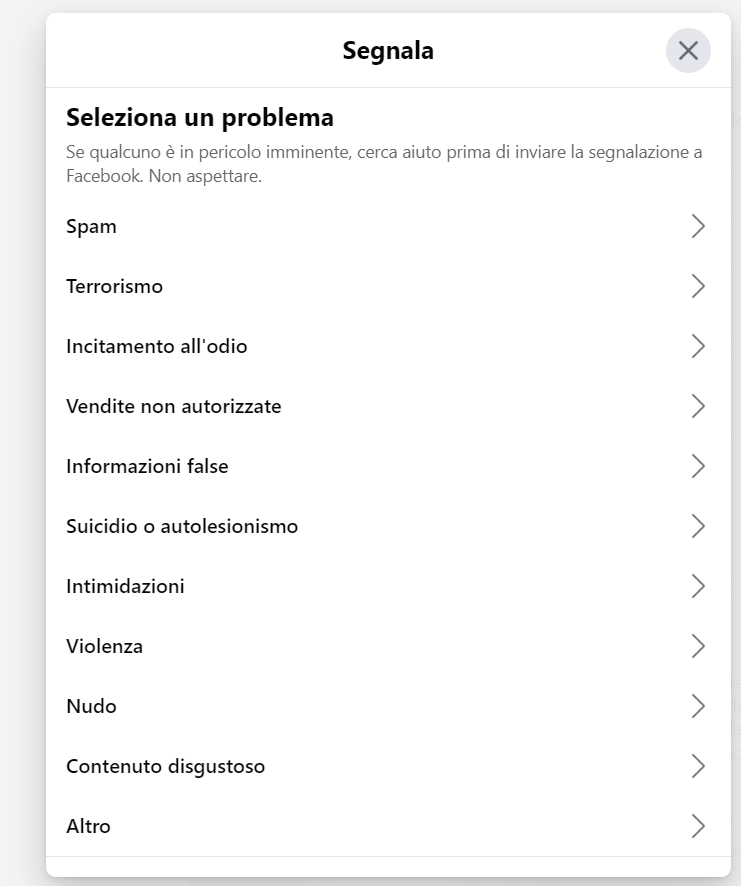Expand the arrow next to Altro
The image size is (741, 886).
pyautogui.click(x=697, y=826)
